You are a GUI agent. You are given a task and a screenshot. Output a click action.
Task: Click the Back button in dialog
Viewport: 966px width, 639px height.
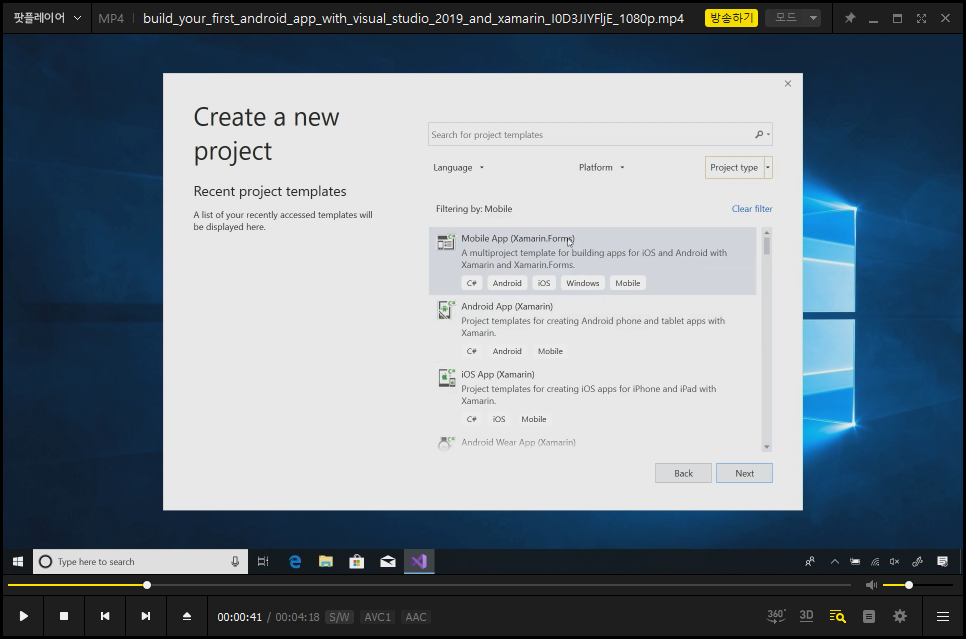pyautogui.click(x=683, y=473)
